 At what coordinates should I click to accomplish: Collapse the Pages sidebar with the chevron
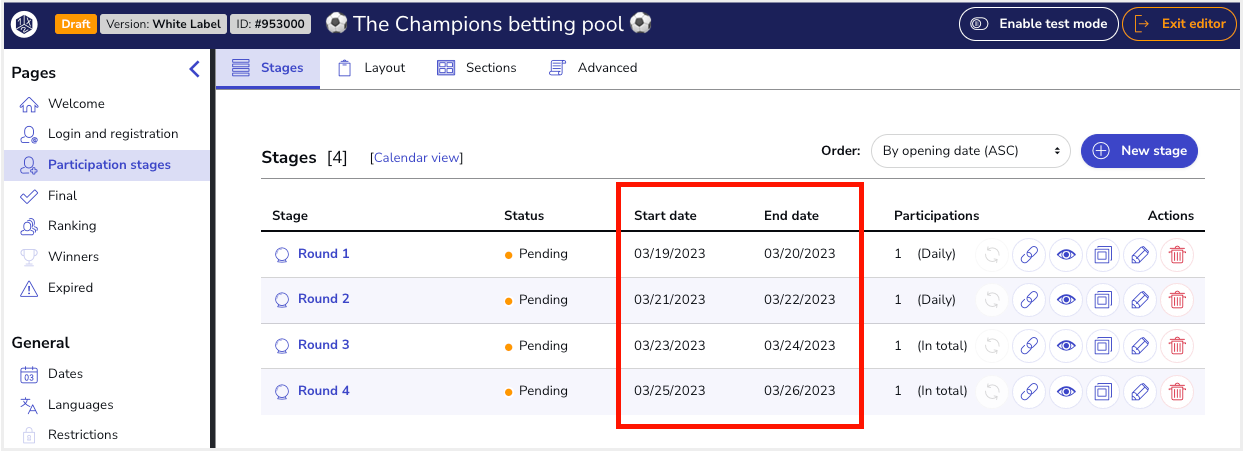194,70
